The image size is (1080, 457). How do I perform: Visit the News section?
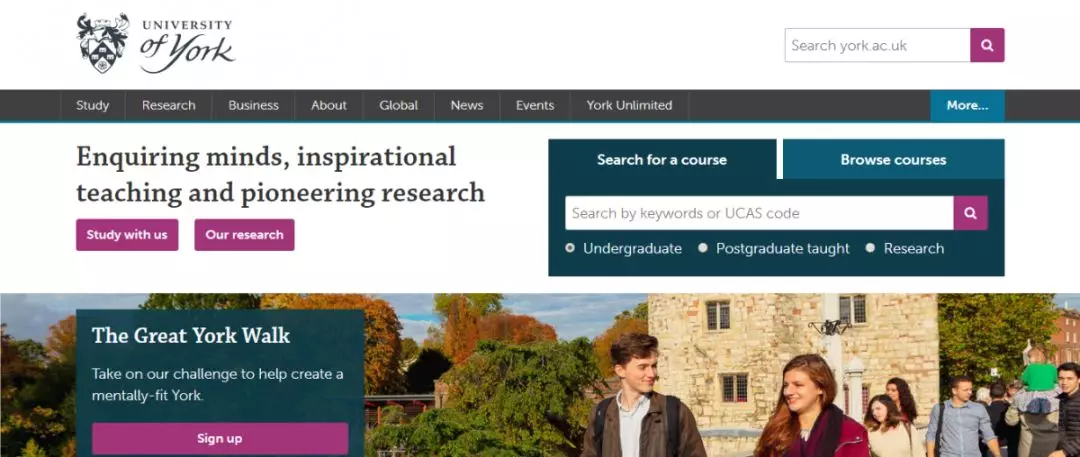[x=467, y=105]
